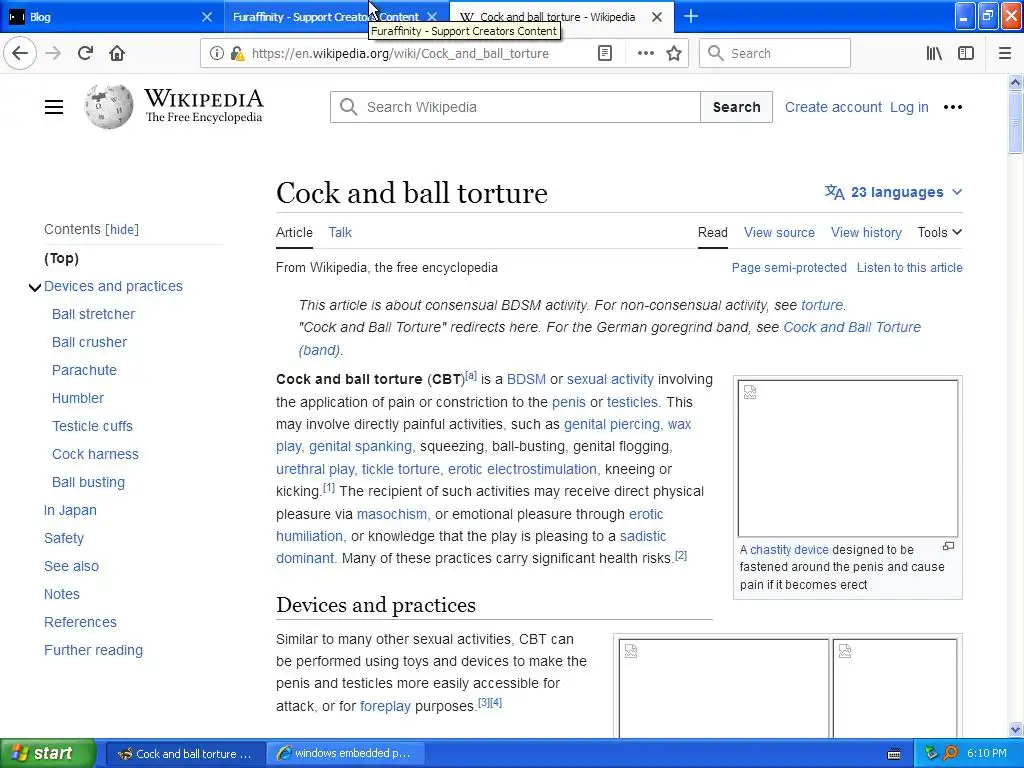
Task: Open Wikipedia personal tools ellipsis menu
Action: click(x=953, y=107)
